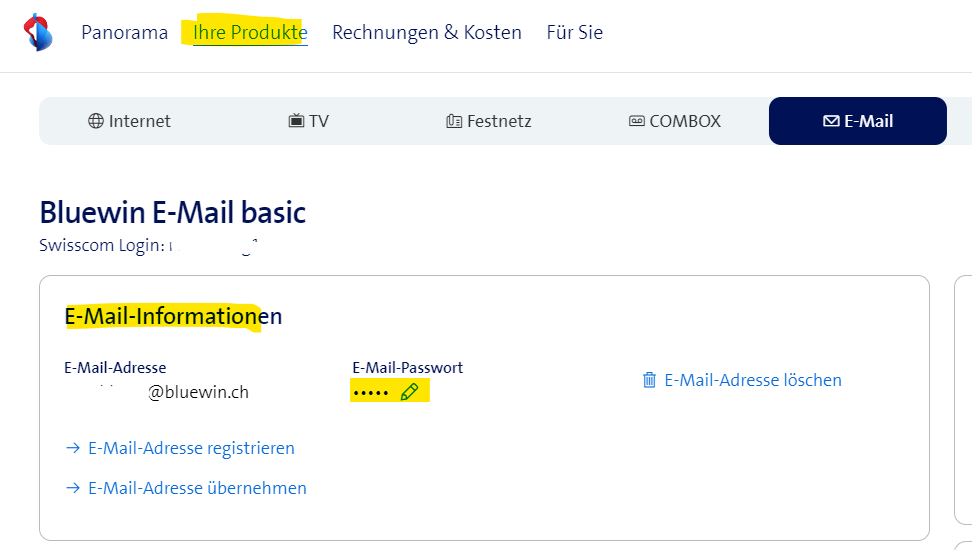972x550 pixels.
Task: Click the Bluewin E-Mail basic heading
Action: (x=172, y=213)
